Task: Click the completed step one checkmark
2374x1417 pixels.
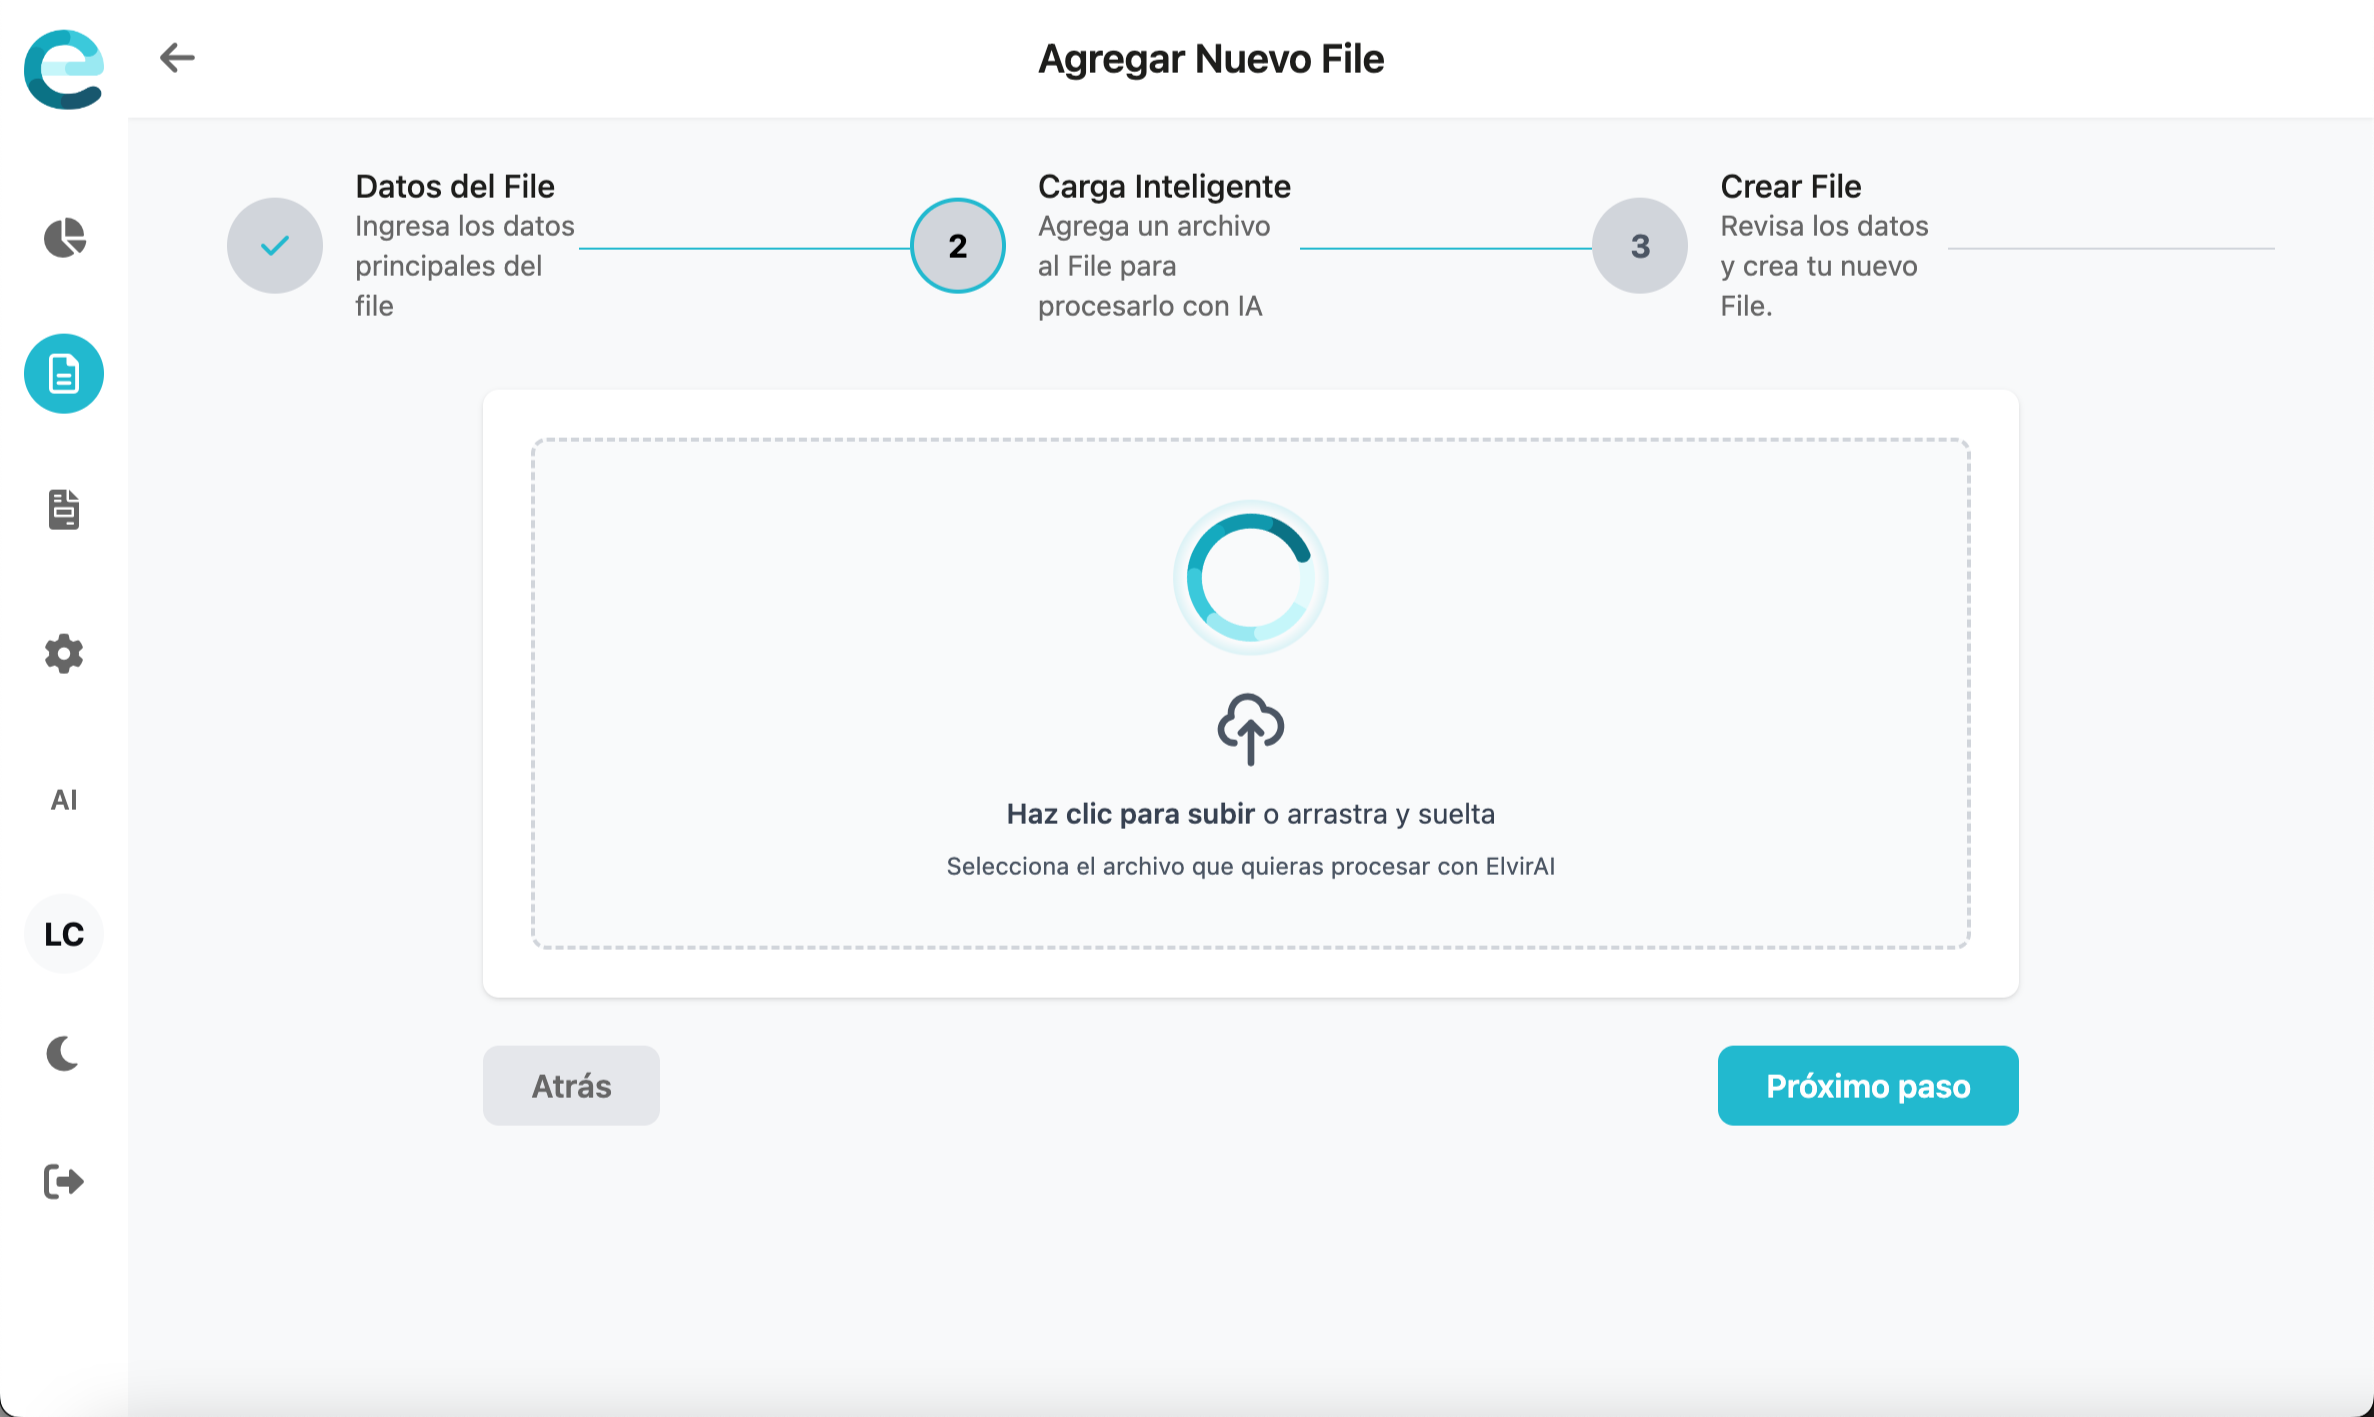Action: [275, 246]
